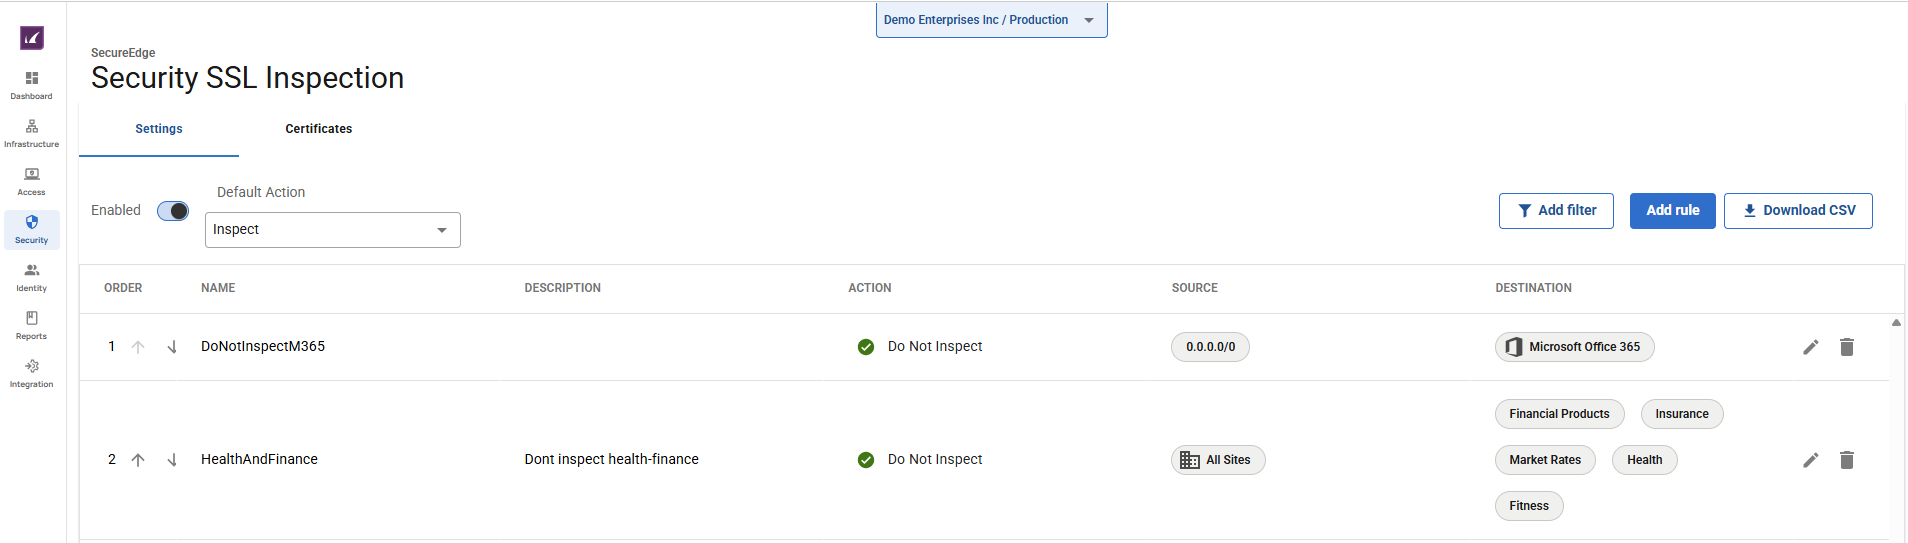Open the Identity sidebar section

coord(32,276)
